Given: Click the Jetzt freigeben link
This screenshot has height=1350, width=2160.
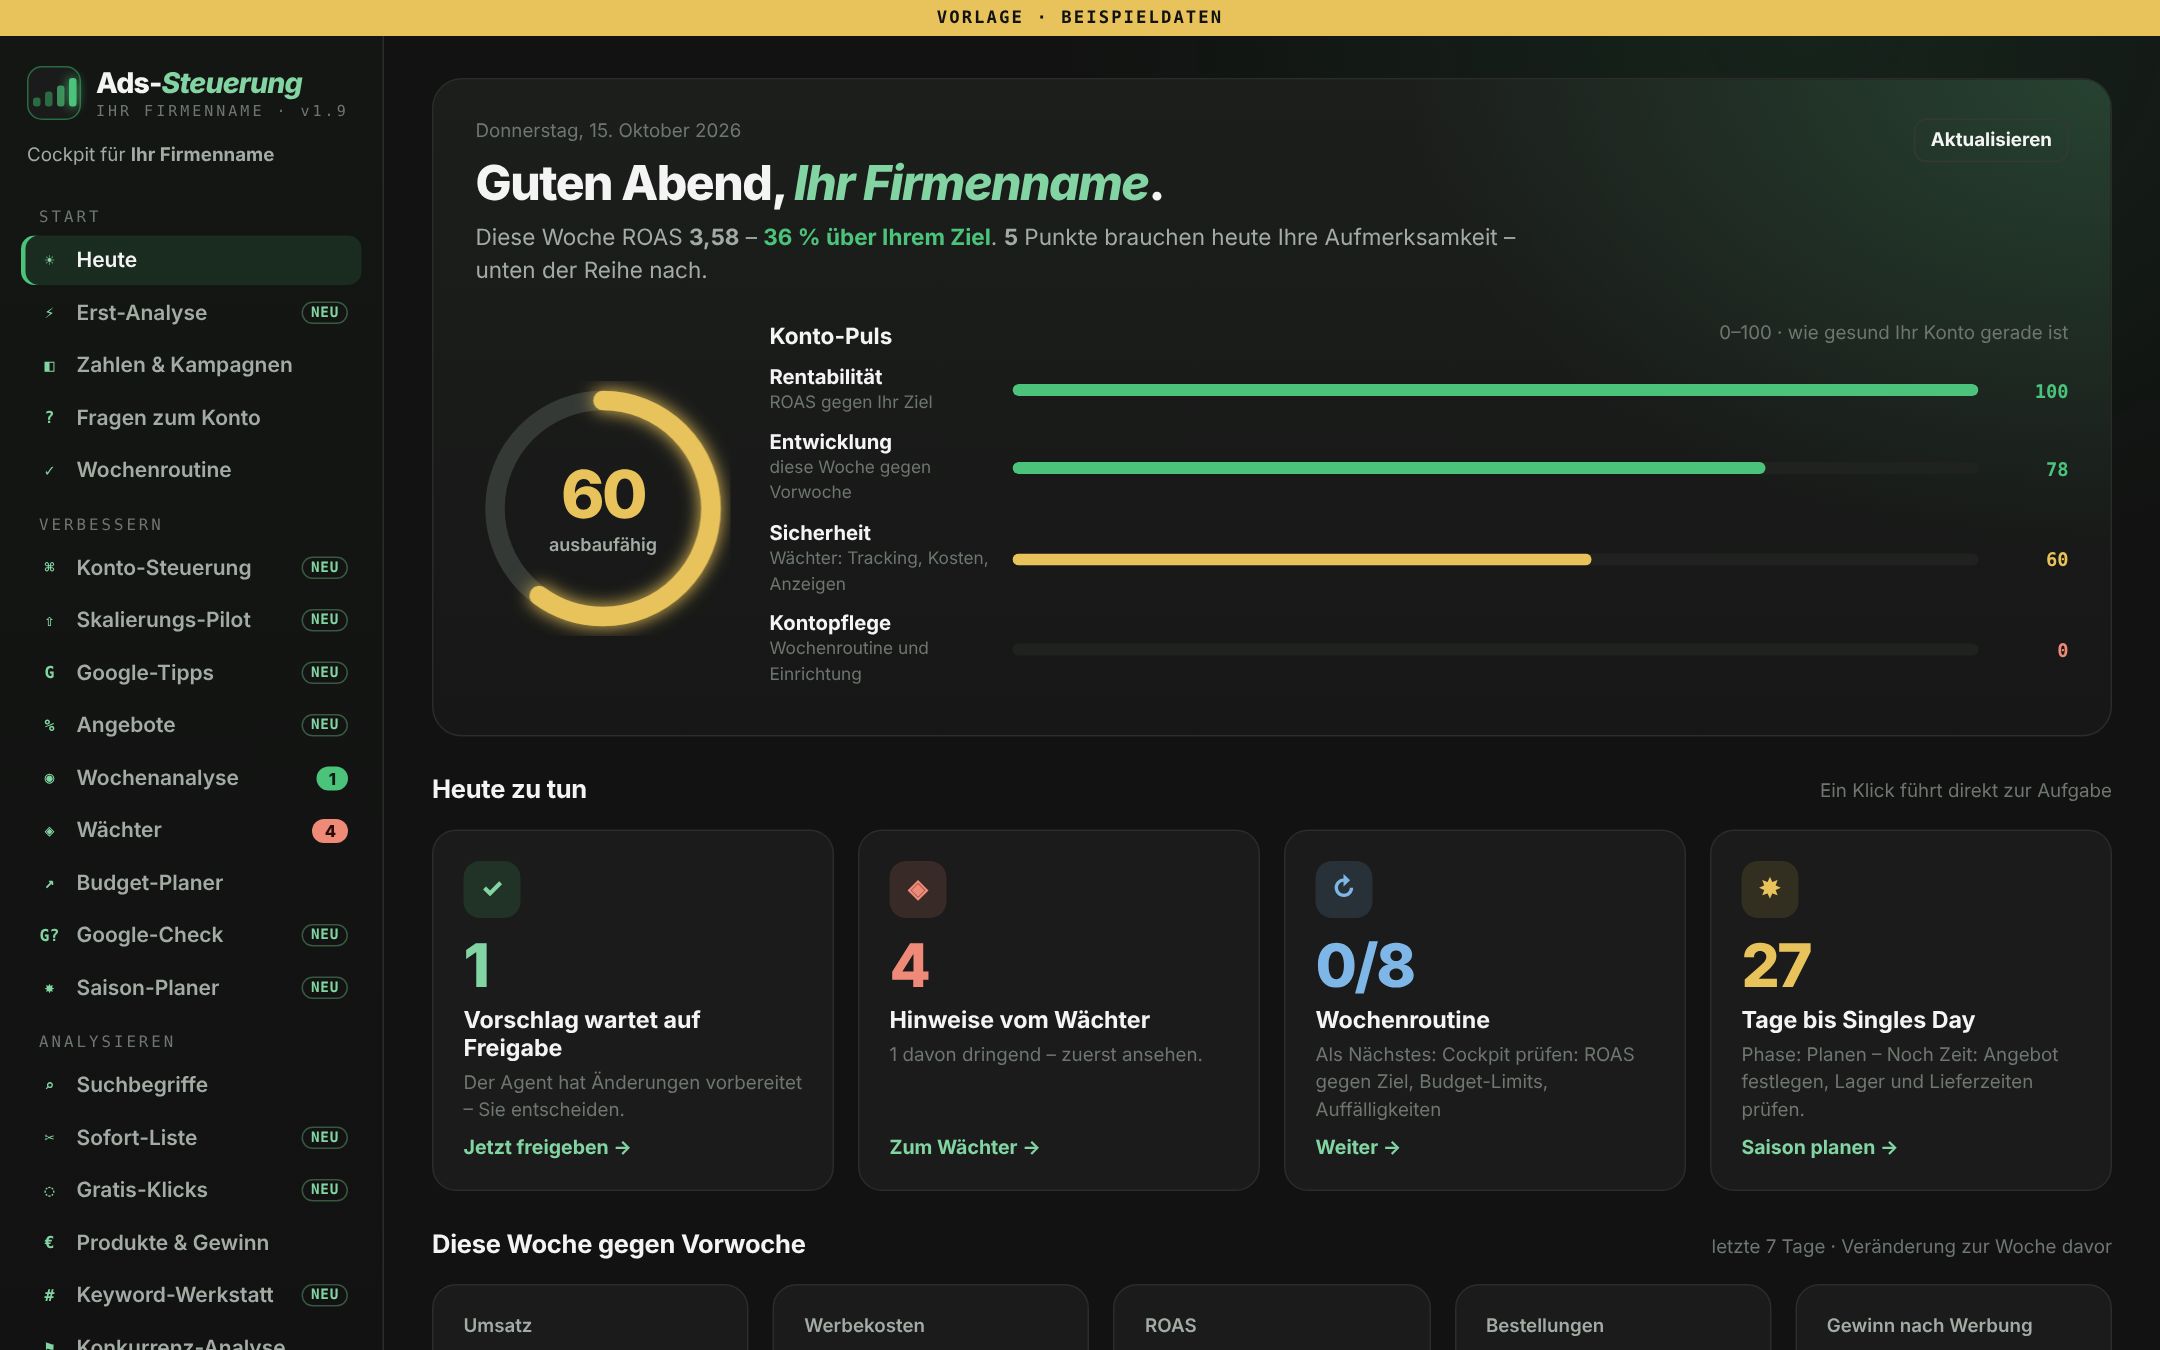Looking at the screenshot, I should coord(546,1147).
